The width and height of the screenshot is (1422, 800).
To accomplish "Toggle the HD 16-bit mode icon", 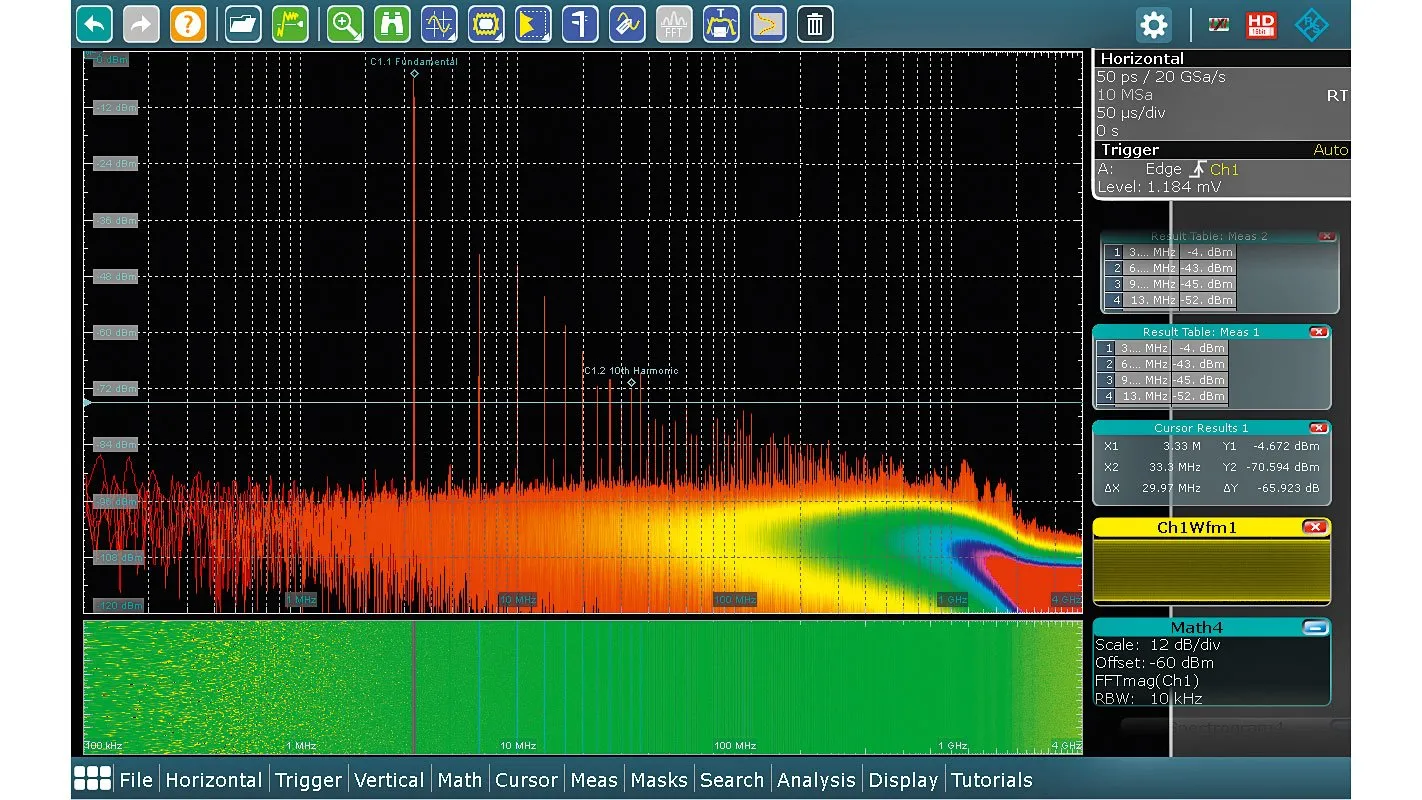I will coord(1261,25).
